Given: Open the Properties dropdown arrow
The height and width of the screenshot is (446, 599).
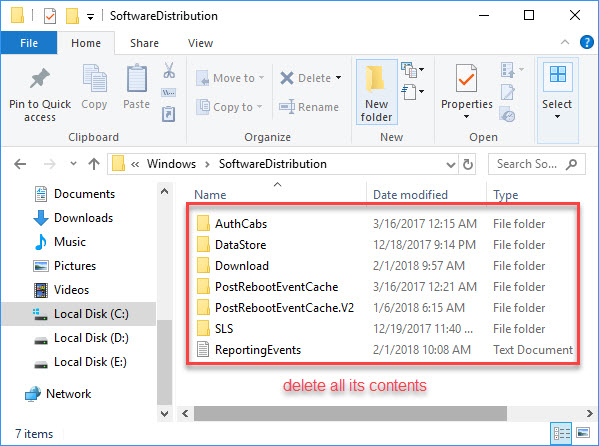Looking at the screenshot, I should (x=466, y=116).
